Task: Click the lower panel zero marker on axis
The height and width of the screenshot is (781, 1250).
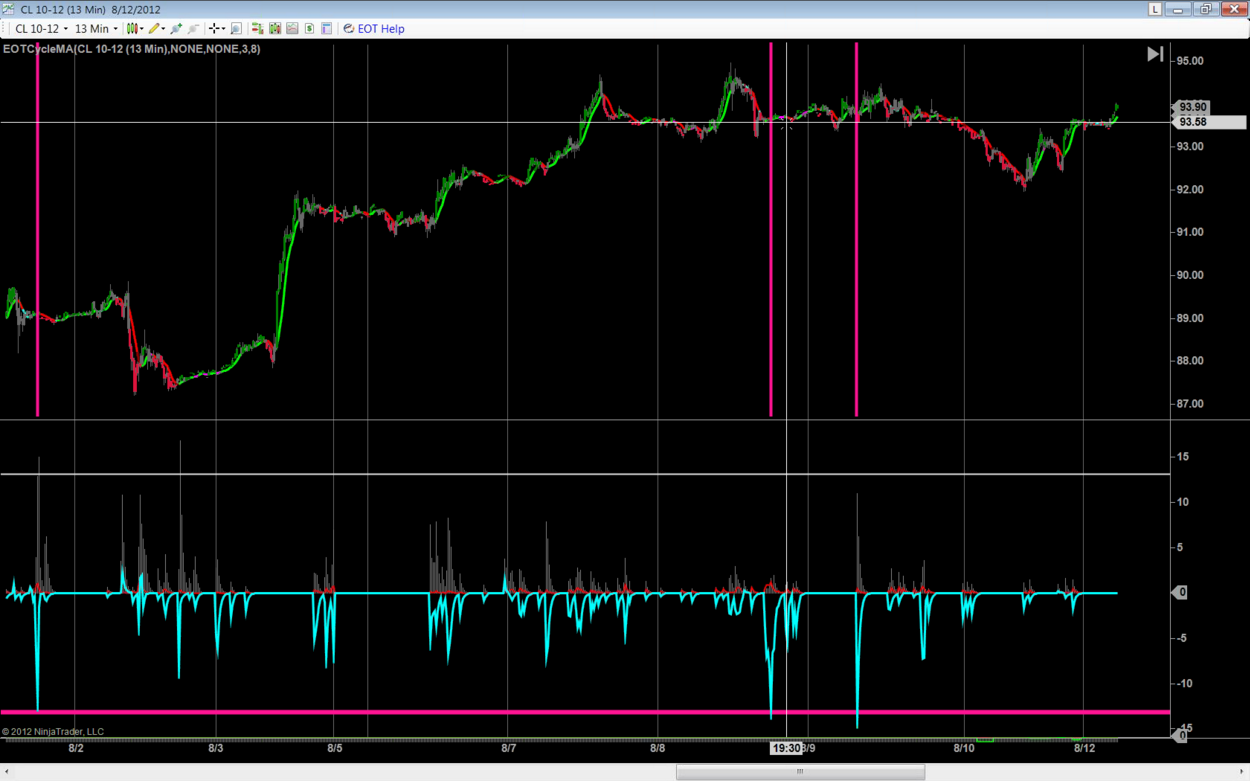Action: tap(1181, 592)
